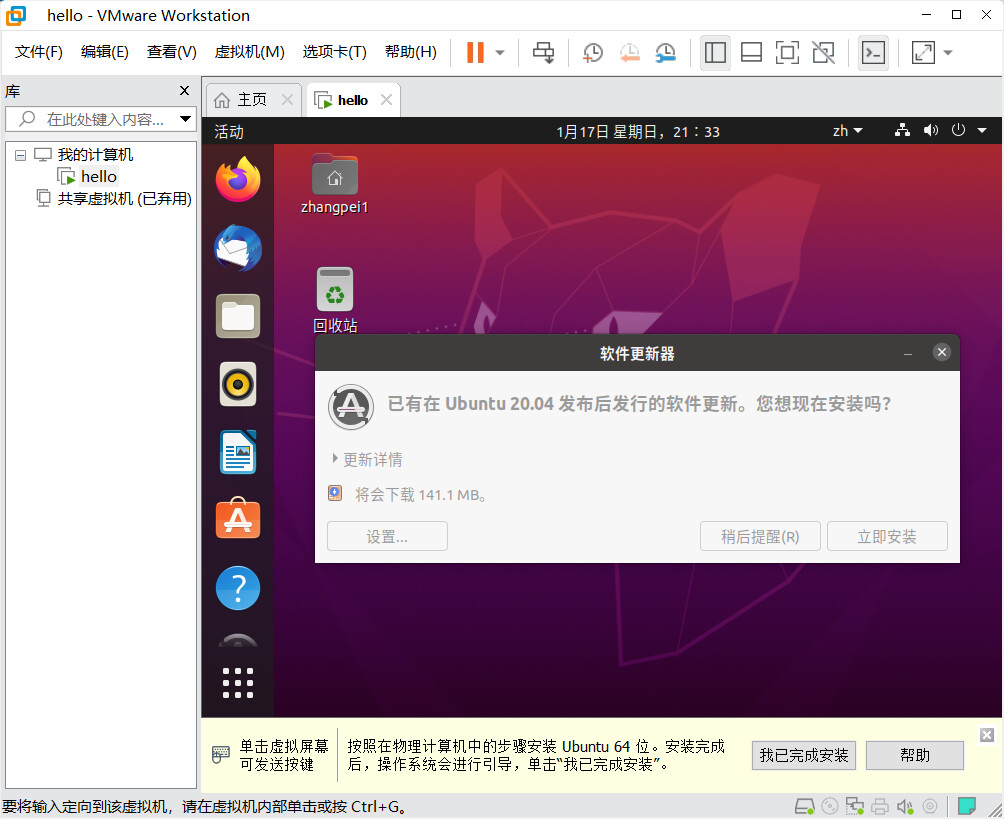Click 立即安装 to install updates

887,536
